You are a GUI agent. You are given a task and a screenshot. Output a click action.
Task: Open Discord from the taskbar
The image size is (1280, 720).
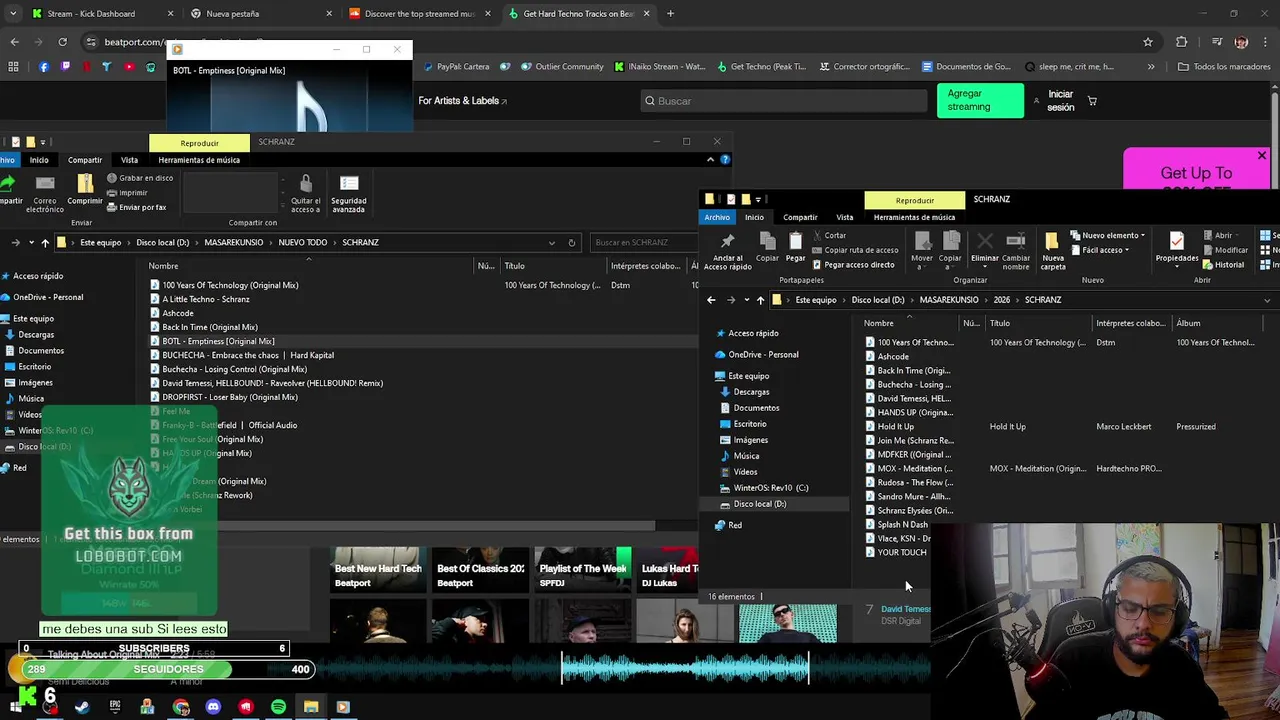[213, 707]
